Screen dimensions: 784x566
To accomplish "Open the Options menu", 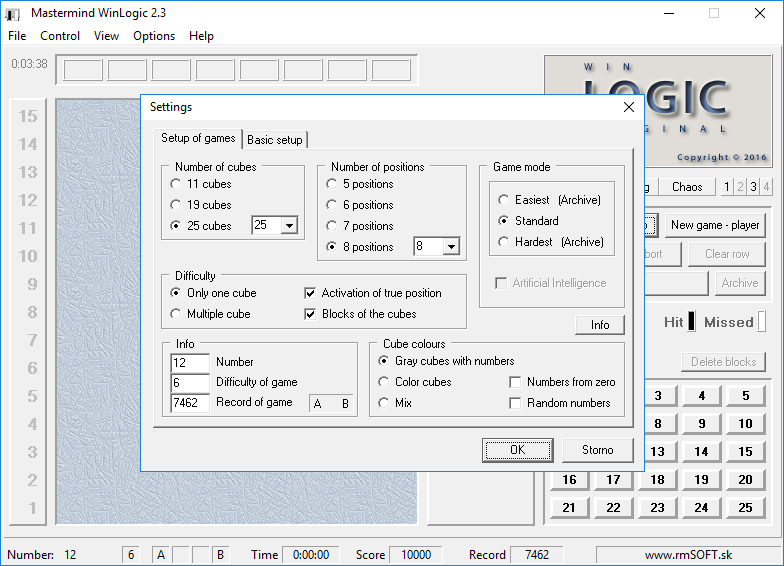I will click(x=154, y=36).
